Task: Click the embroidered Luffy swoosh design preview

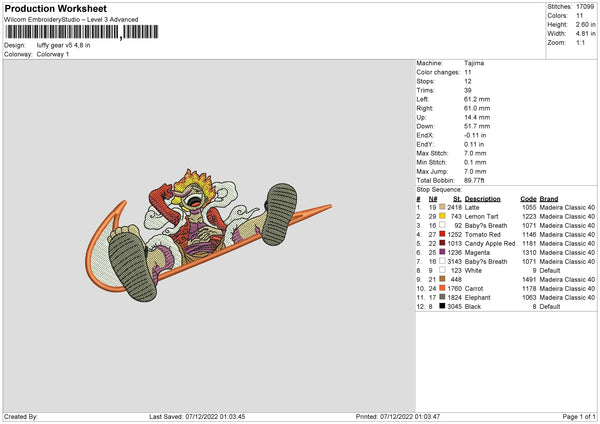Action: 209,235
